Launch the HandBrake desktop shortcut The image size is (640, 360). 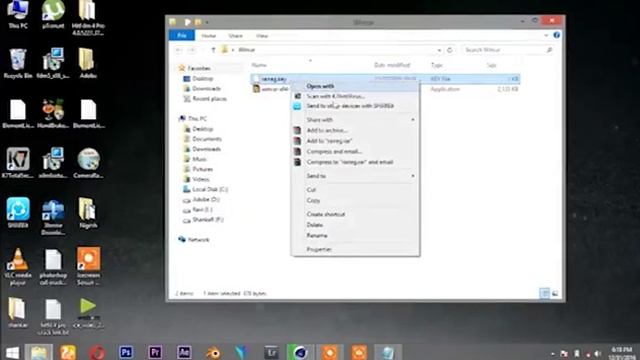pyautogui.click(x=53, y=113)
